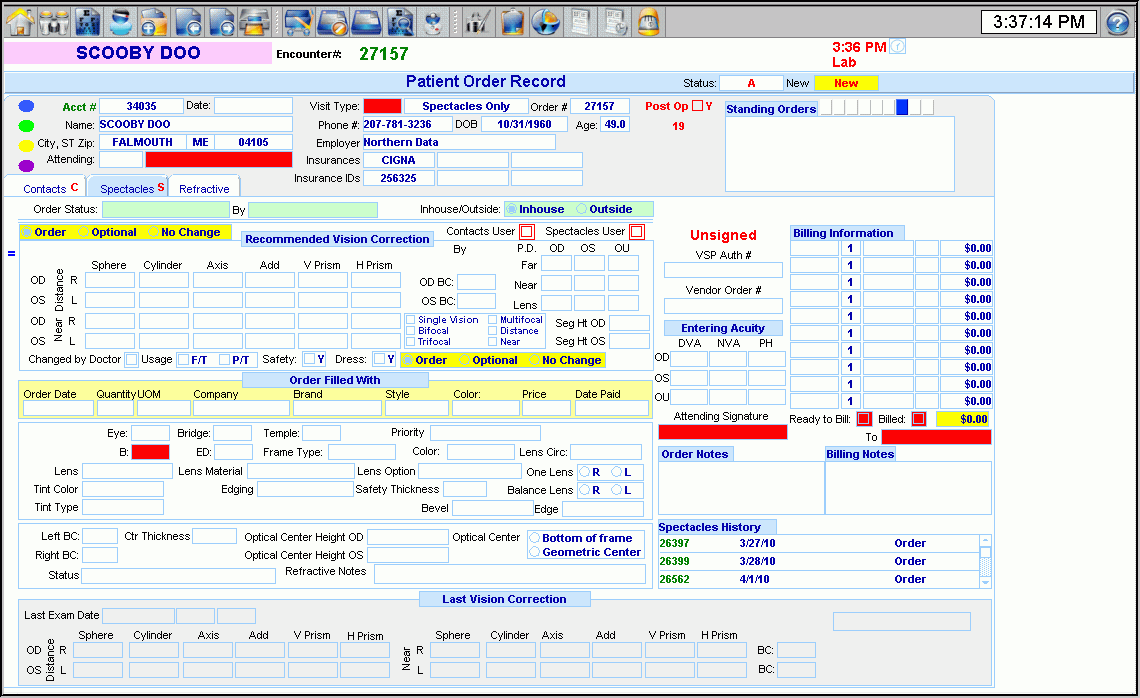Check the Post Op Y checkbox
The image size is (1140, 698).
pos(698,106)
